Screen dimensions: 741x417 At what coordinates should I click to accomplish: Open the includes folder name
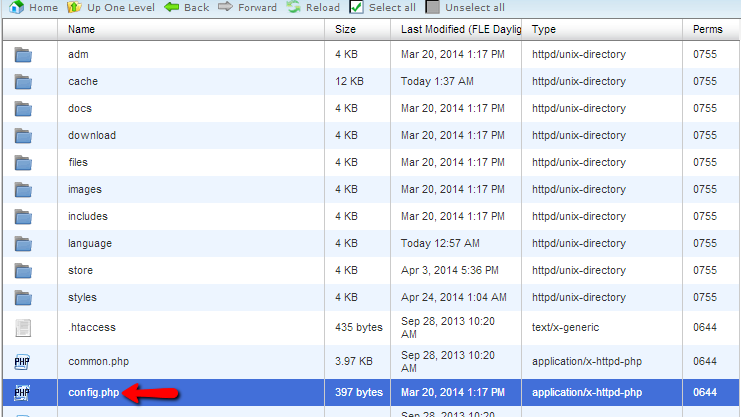[87, 216]
